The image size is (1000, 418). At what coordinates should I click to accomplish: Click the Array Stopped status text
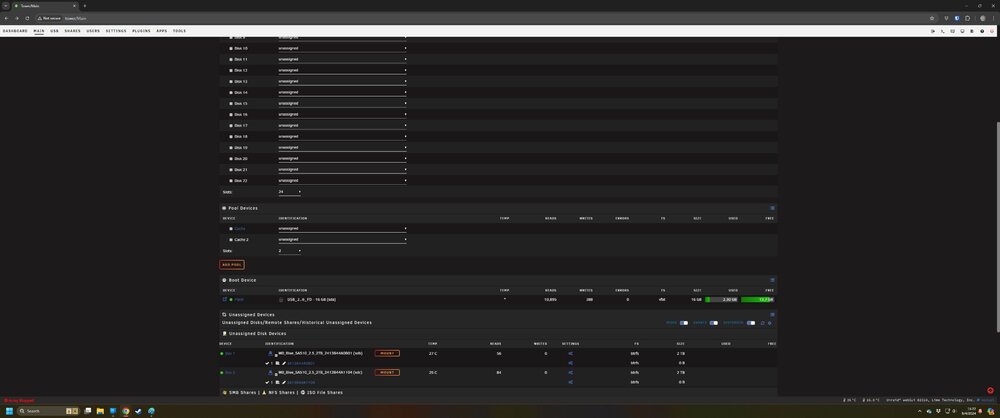[19, 401]
